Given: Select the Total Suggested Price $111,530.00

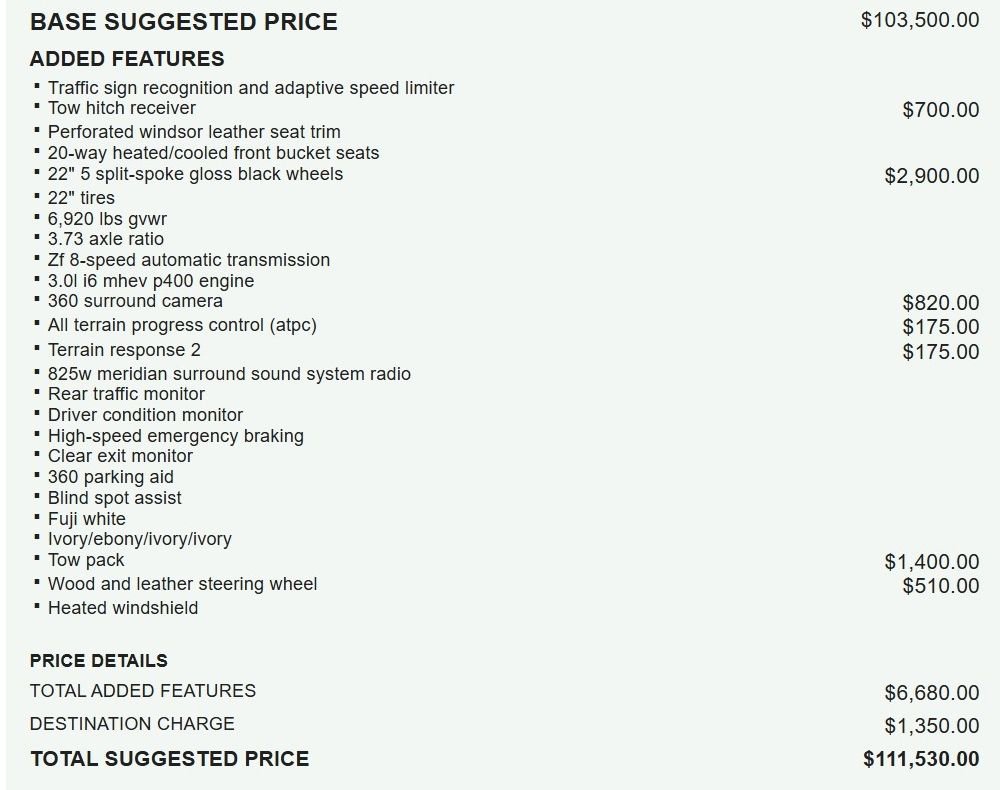Looking at the screenshot, I should (x=922, y=759).
